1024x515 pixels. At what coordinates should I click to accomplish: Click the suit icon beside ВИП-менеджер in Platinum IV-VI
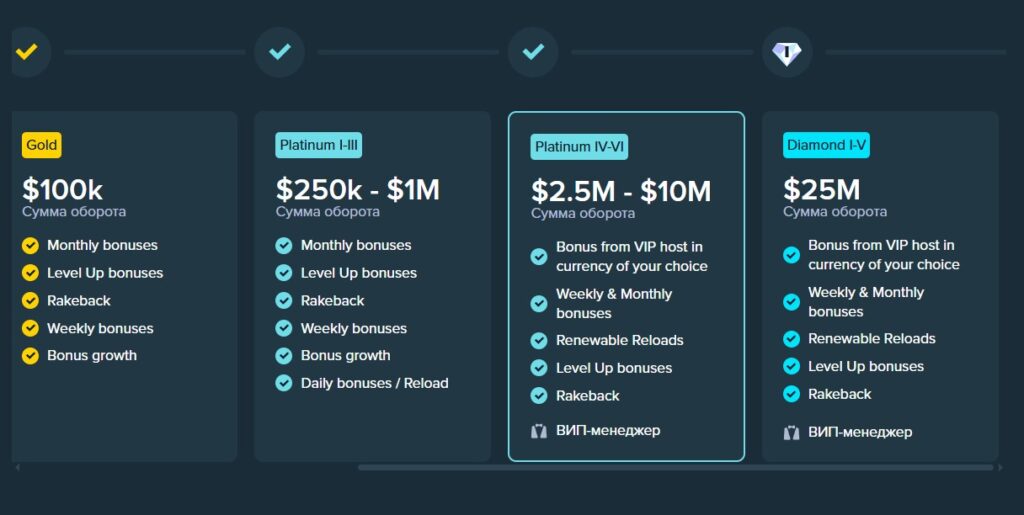point(539,431)
